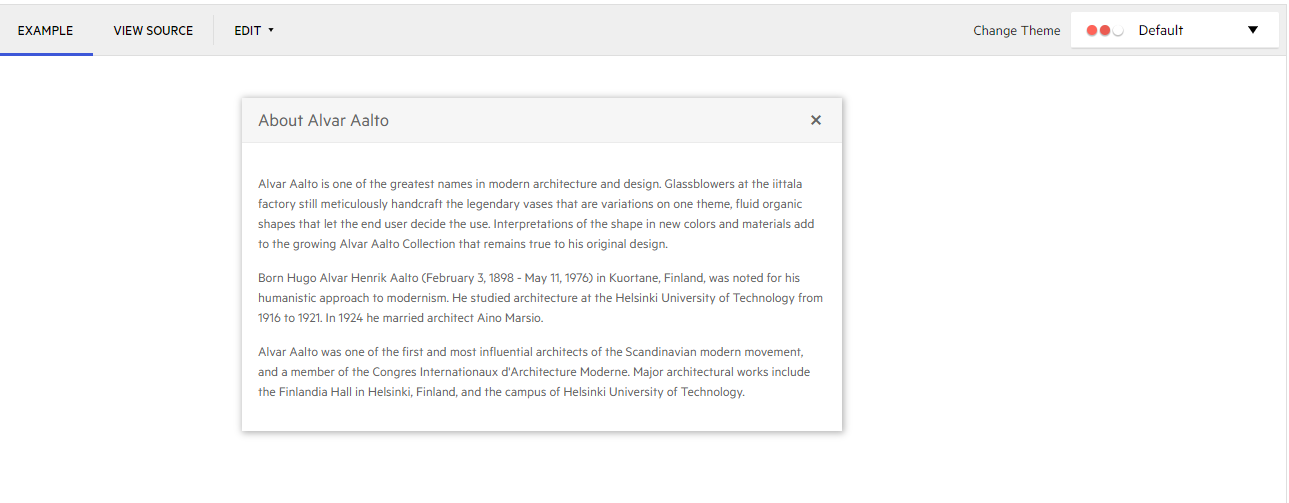Screen dimensions: 1289x503
Task: Click the small arrow next to EDIT
Action: tap(271, 30)
